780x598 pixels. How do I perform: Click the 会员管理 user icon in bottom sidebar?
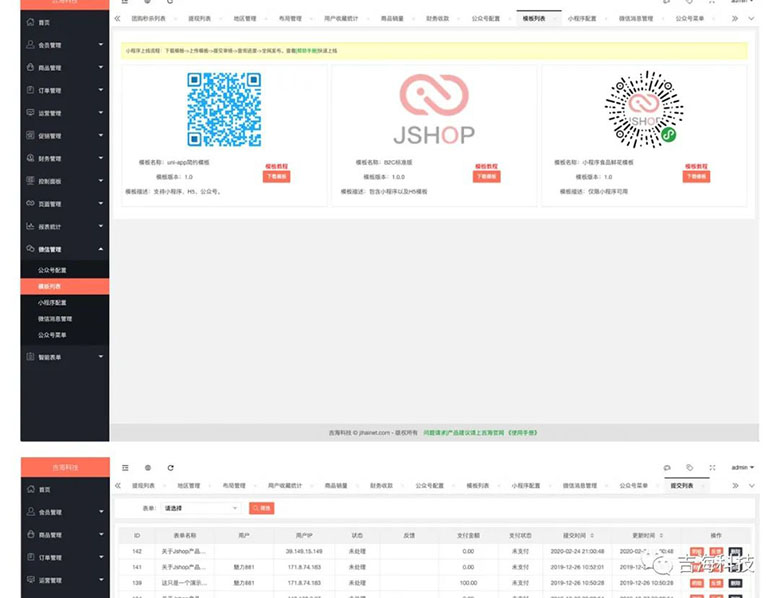coord(31,511)
